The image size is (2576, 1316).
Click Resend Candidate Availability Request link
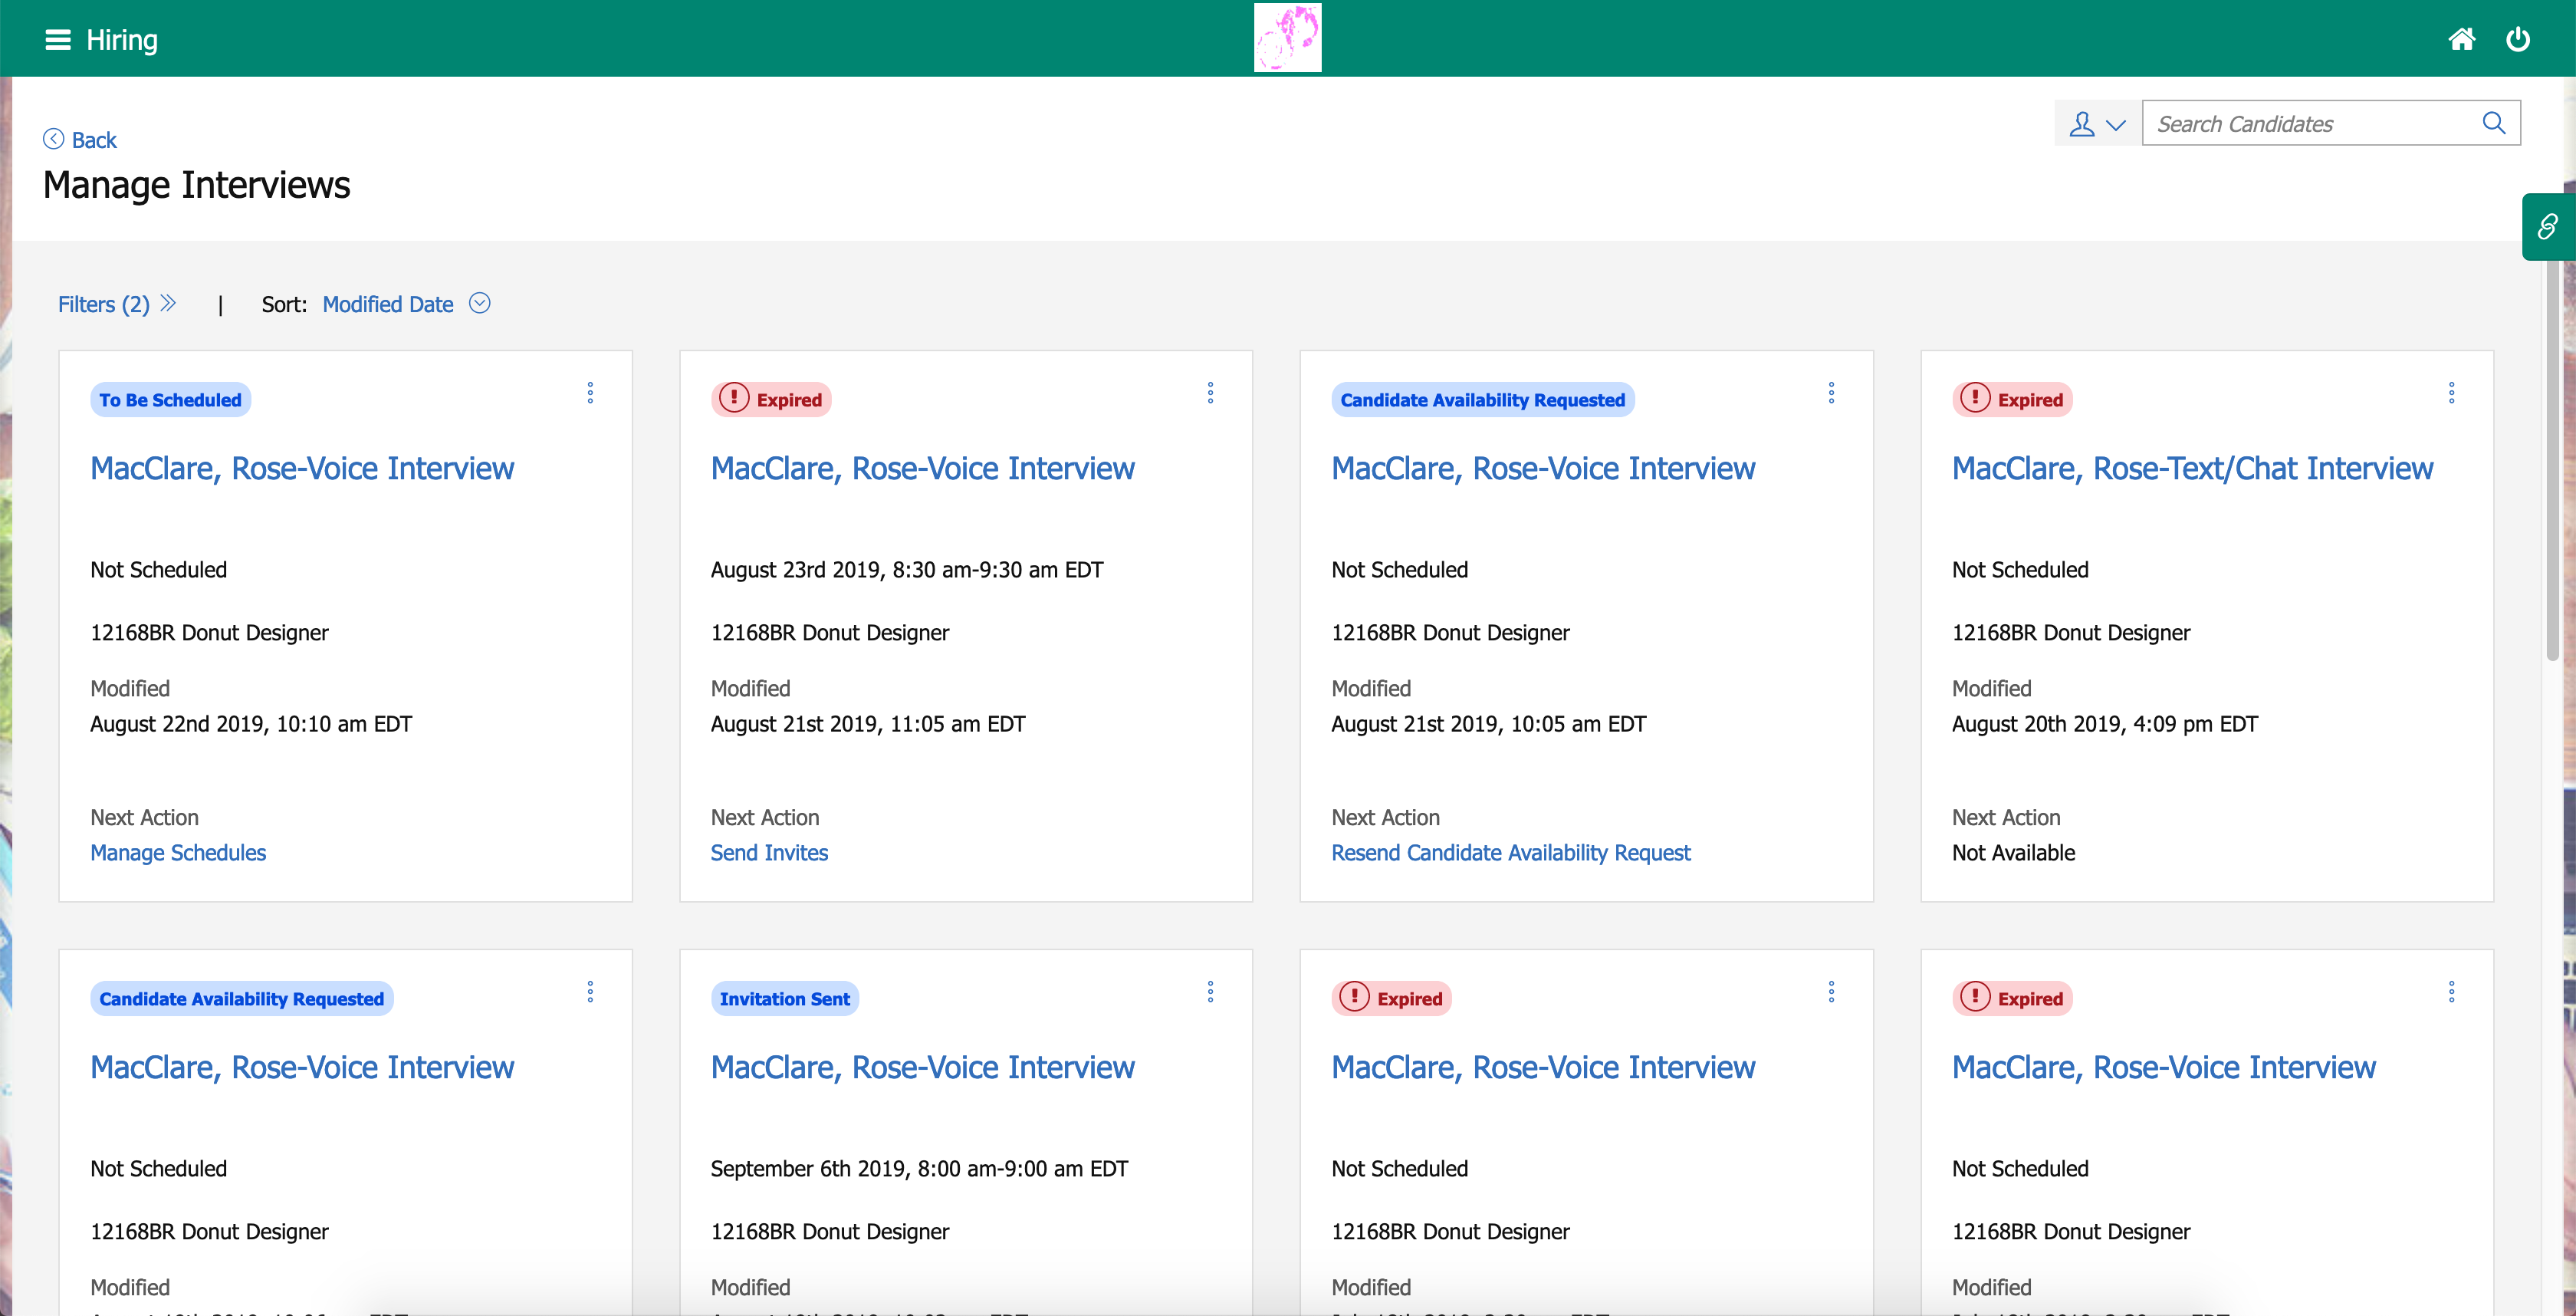click(x=1510, y=853)
